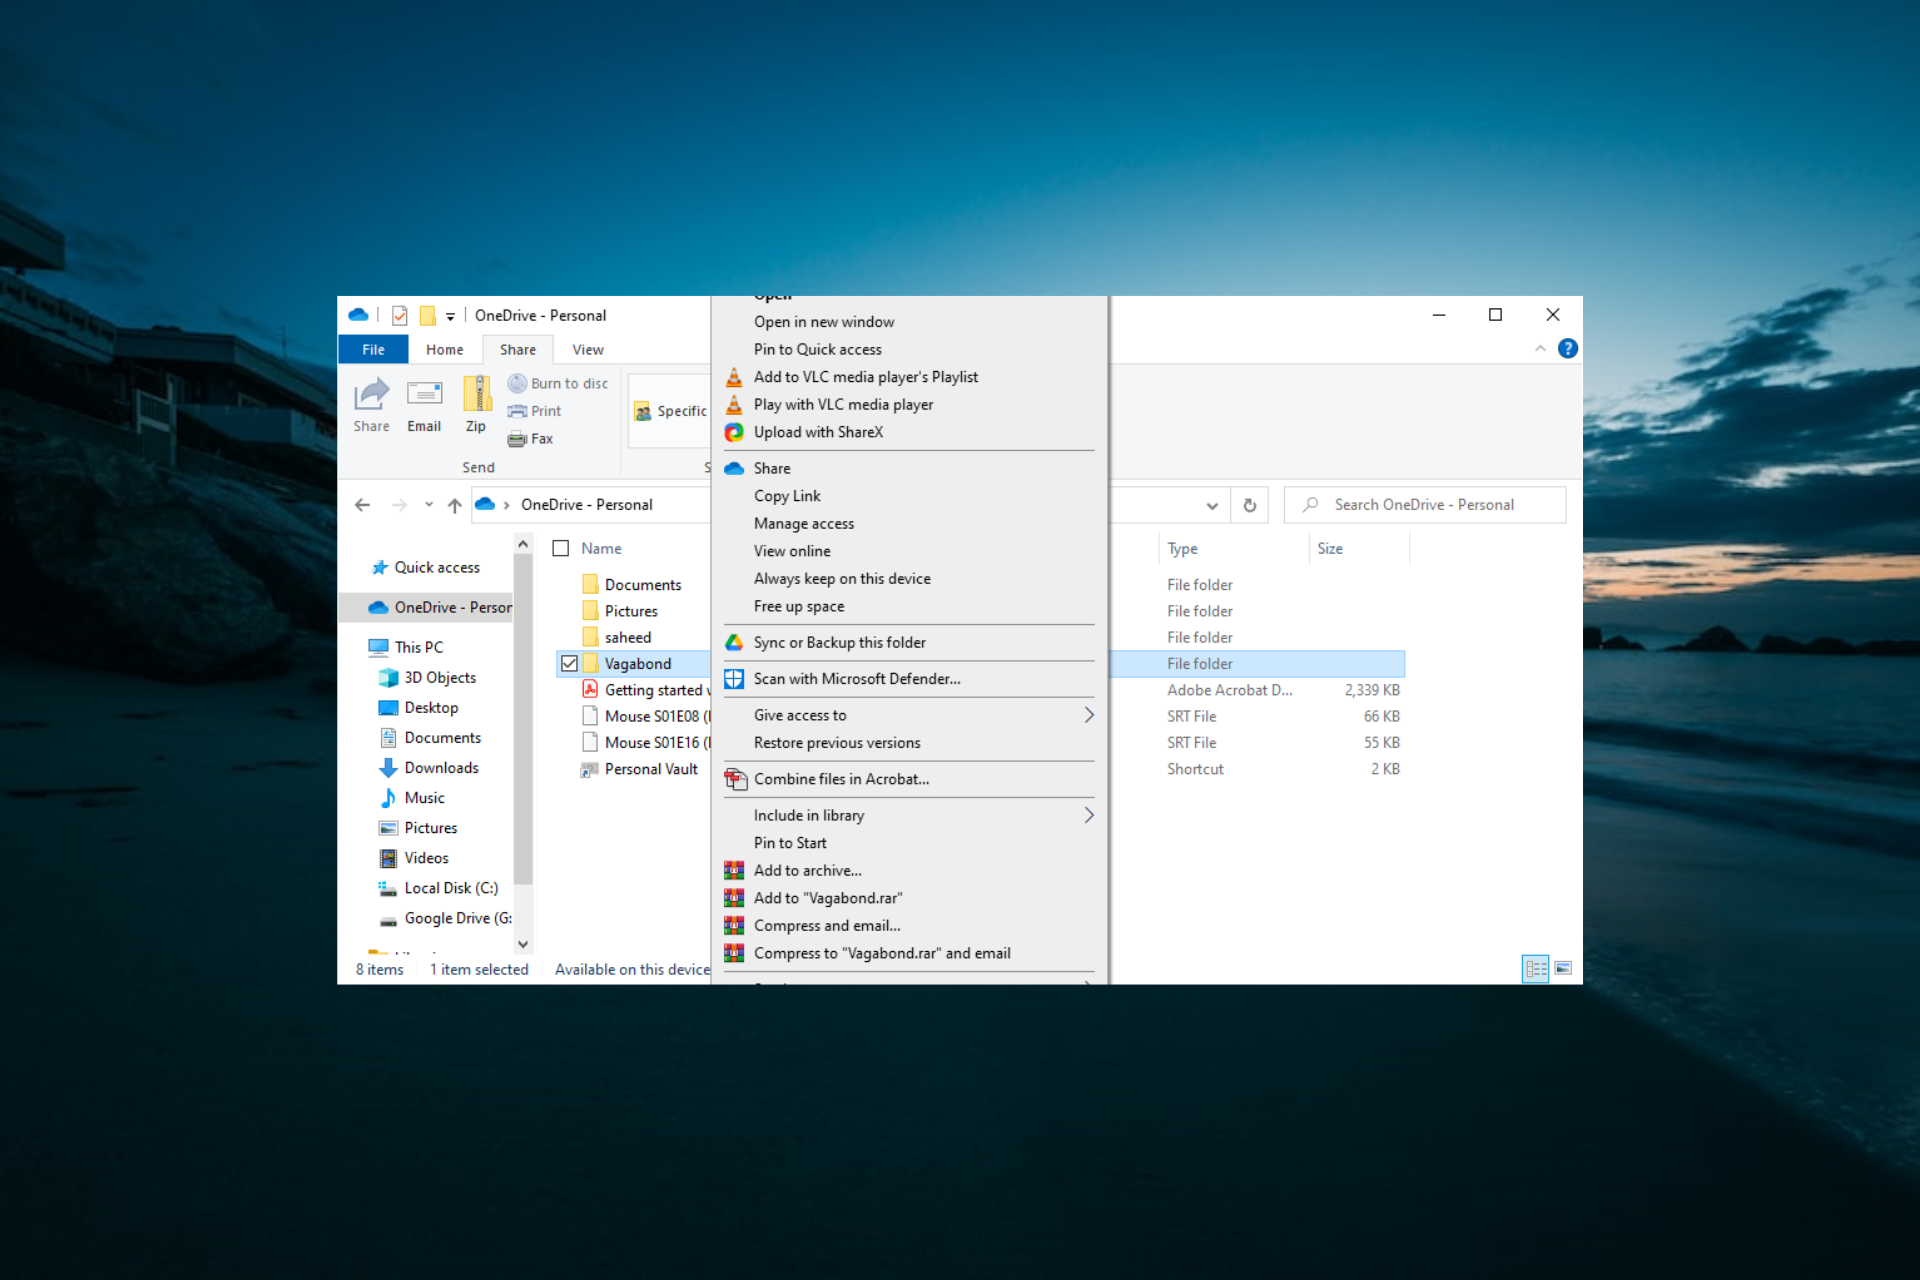This screenshot has width=1920, height=1280.
Task: Select Upload with ShareX
Action: point(818,432)
